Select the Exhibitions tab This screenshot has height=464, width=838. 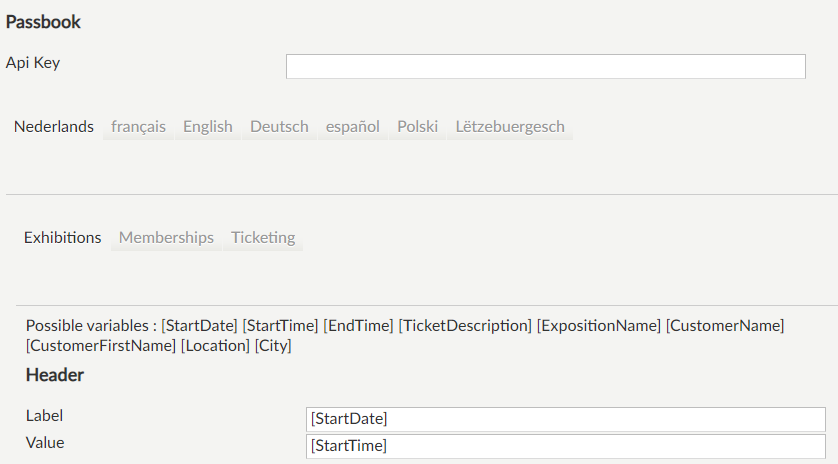coord(63,238)
